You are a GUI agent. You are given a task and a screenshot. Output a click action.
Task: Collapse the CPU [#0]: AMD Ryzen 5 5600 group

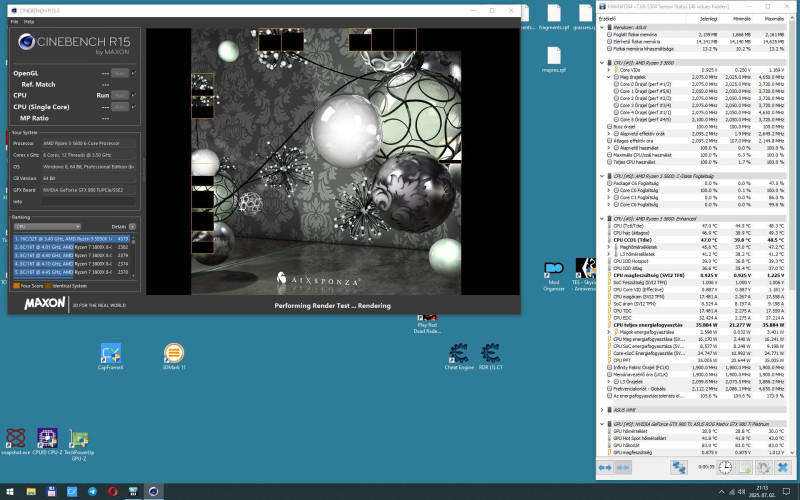coord(602,63)
